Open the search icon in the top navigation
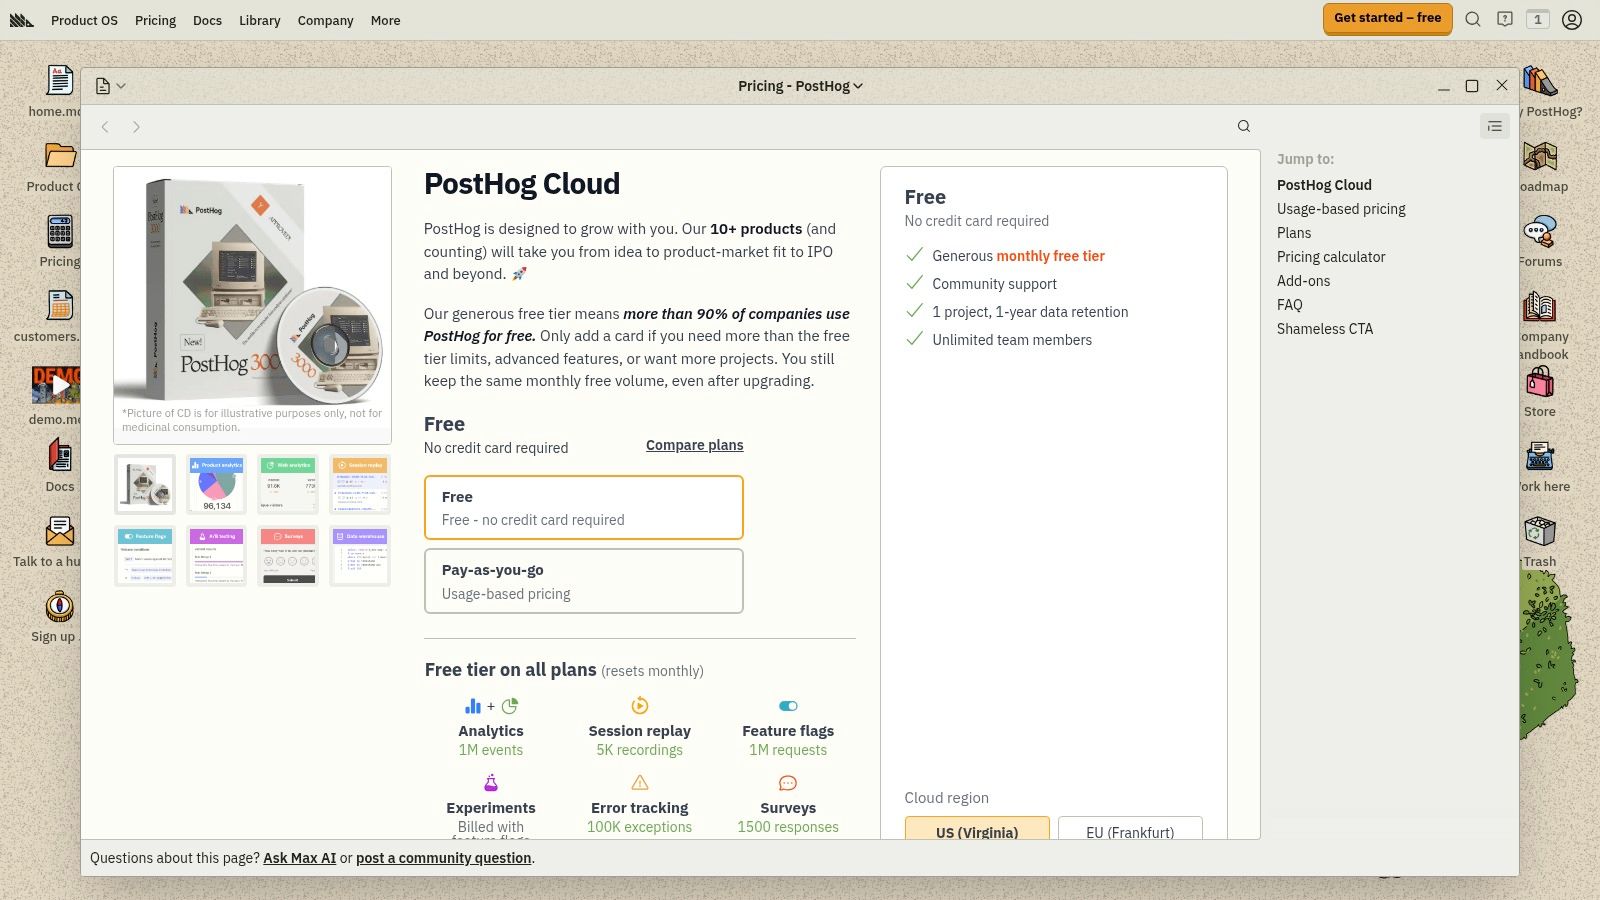This screenshot has height=900, width=1600. [1472, 19]
